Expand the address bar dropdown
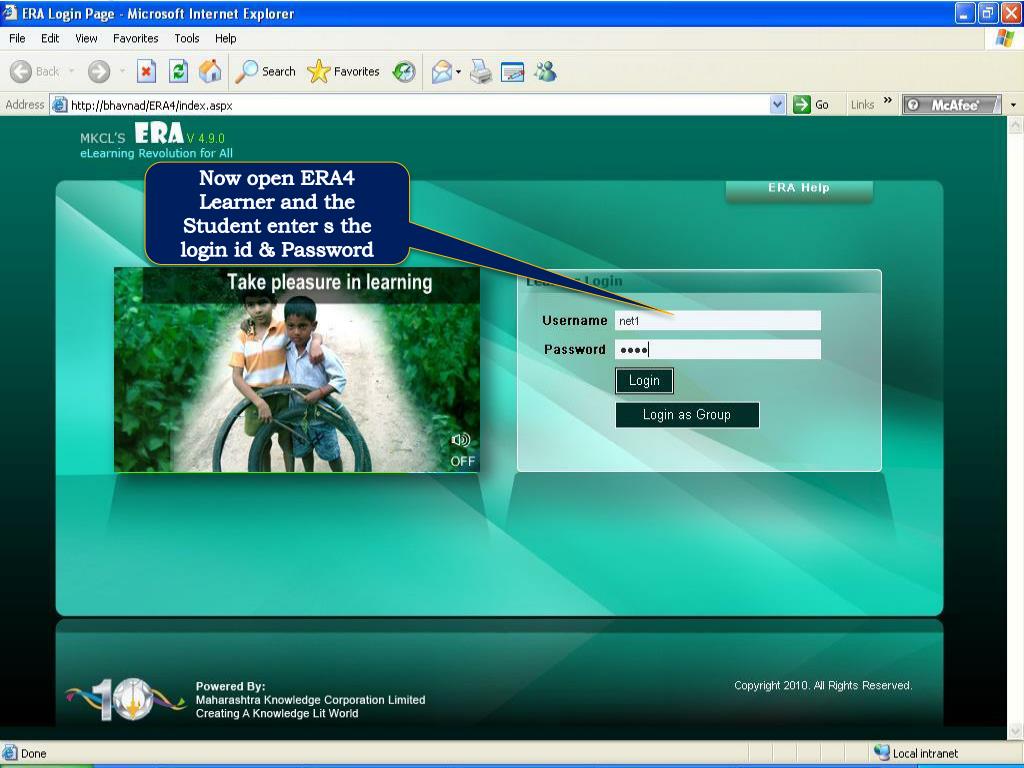Image resolution: width=1024 pixels, height=768 pixels. click(778, 104)
